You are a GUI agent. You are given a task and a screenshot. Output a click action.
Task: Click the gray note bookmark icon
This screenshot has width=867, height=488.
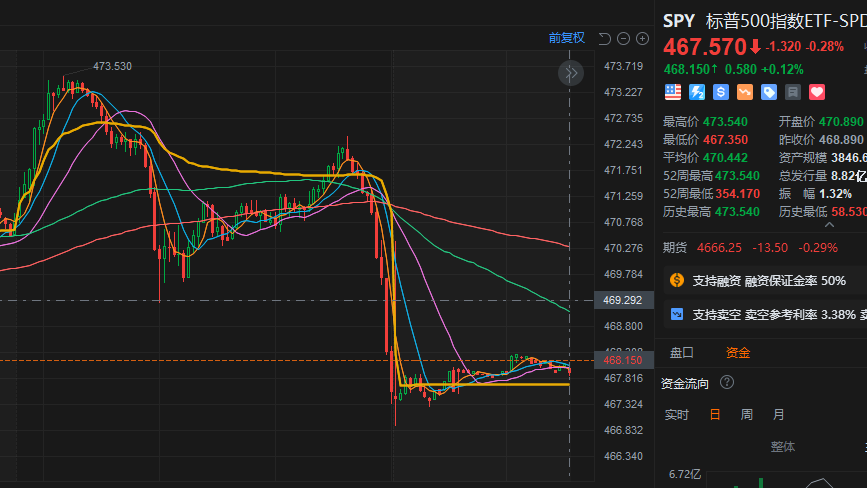click(793, 92)
